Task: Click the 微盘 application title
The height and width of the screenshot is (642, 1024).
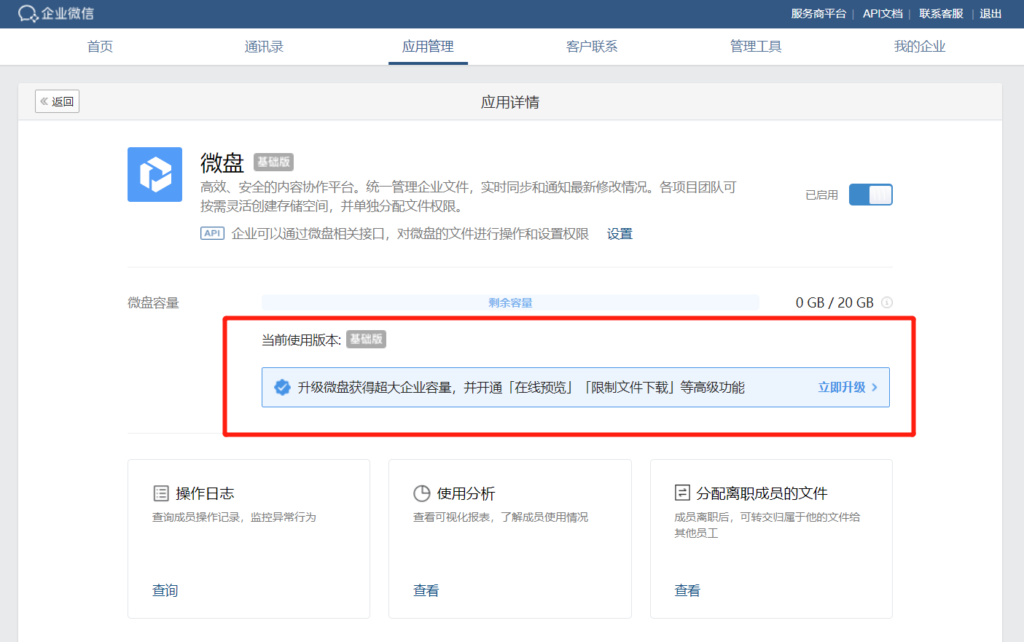Action: click(222, 162)
